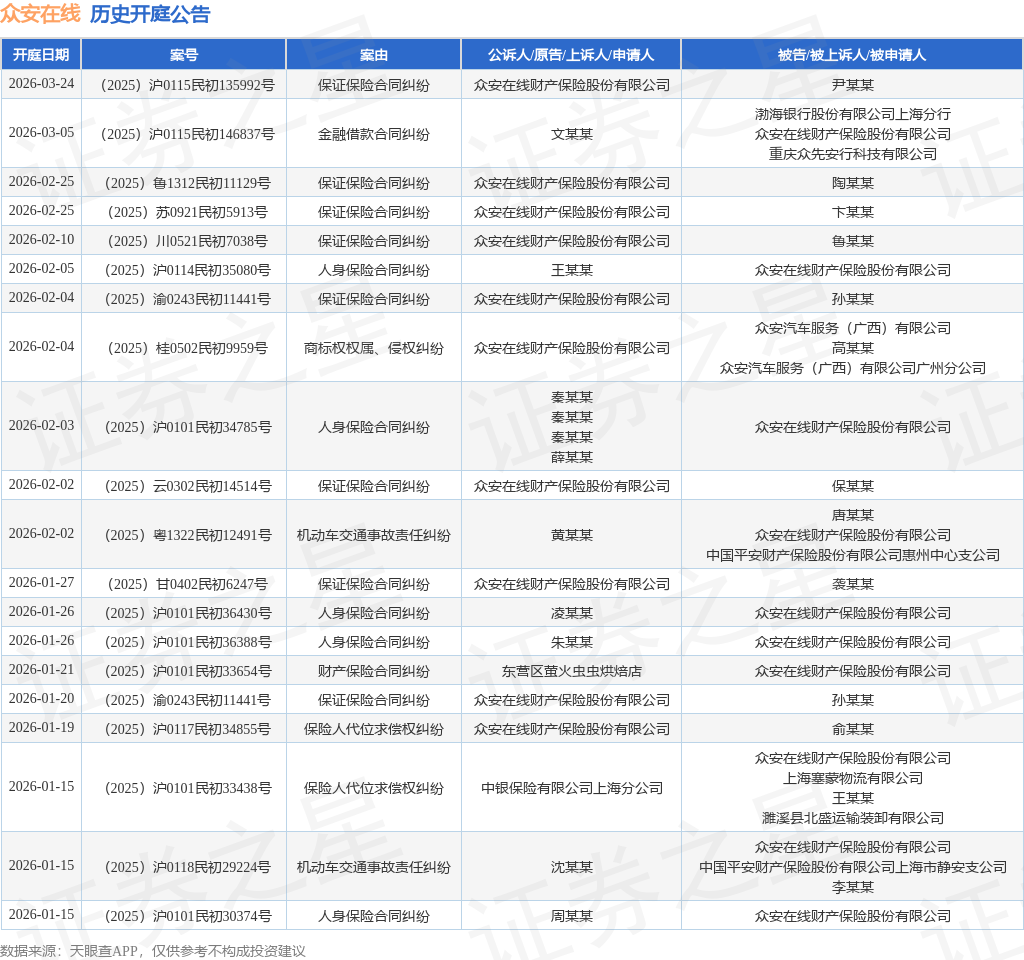Click plaintiff 周某某
The width and height of the screenshot is (1024, 960).
[x=571, y=916]
